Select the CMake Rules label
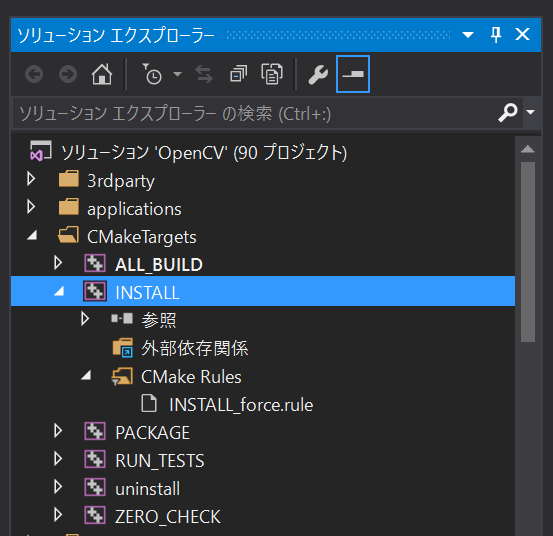 coord(192,377)
